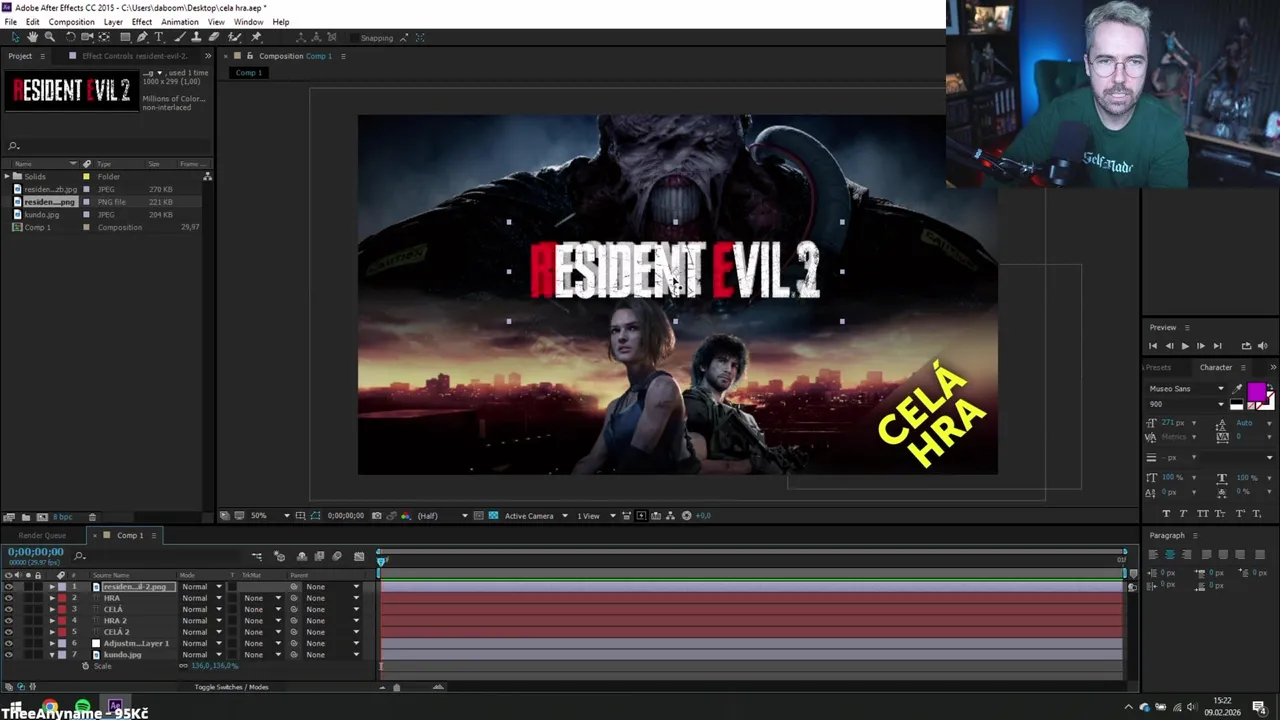This screenshot has width=1280, height=720.
Task: Toggle Draft 3D icon in timeline
Action: [280, 556]
